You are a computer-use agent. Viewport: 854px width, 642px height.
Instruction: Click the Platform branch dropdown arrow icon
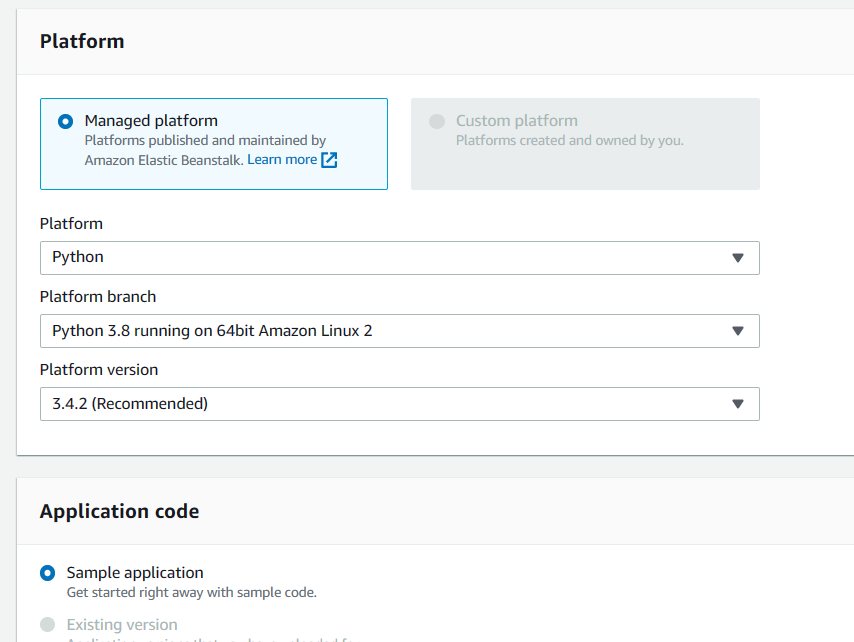pyautogui.click(x=738, y=331)
